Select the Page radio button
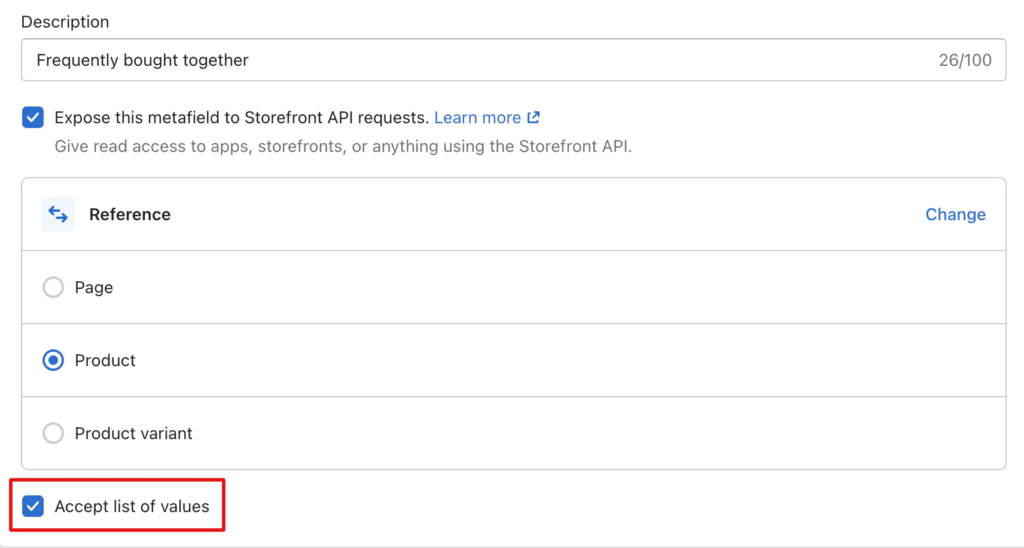1024x548 pixels. 53,288
